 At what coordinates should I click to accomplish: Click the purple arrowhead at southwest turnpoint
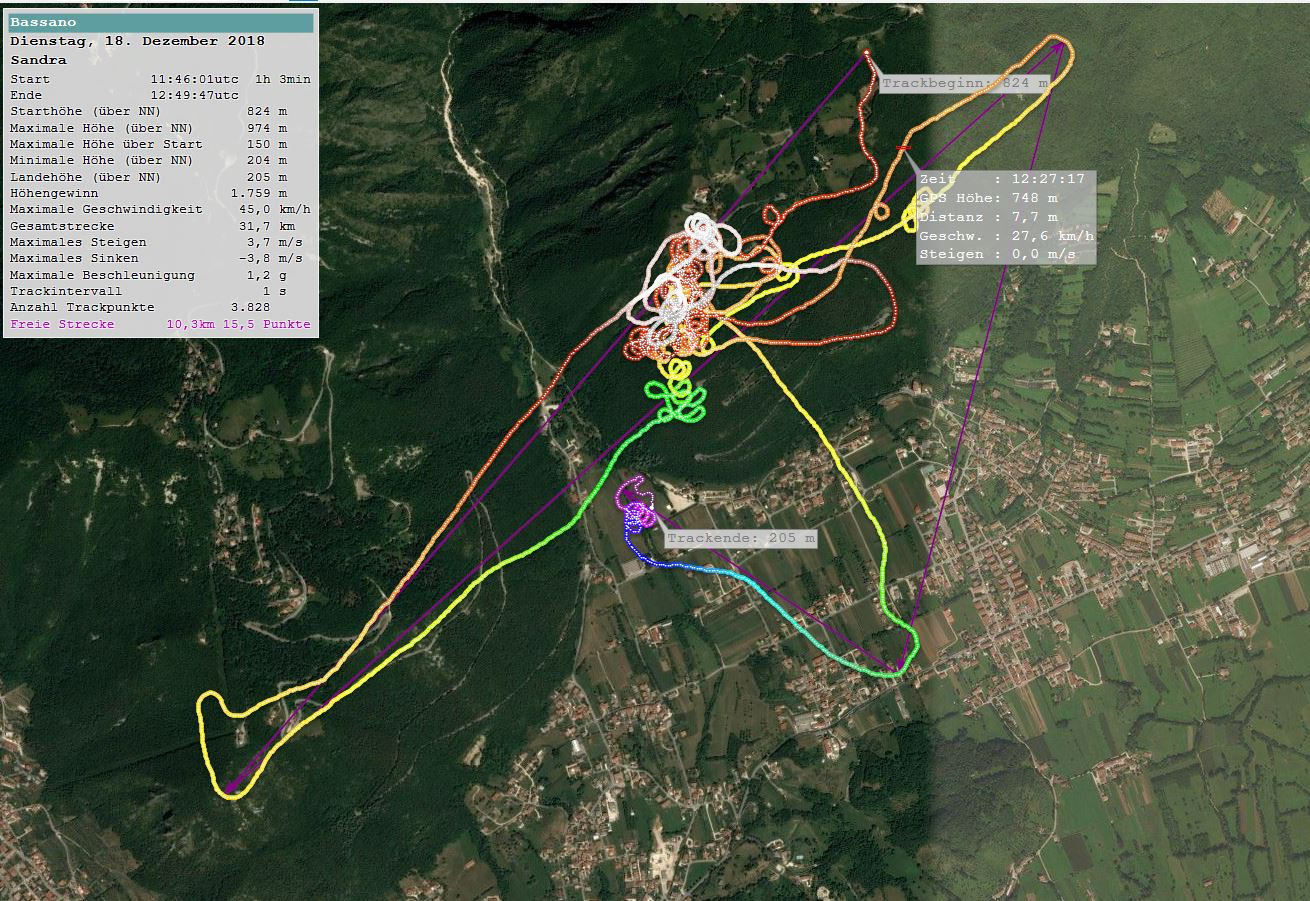click(x=230, y=790)
